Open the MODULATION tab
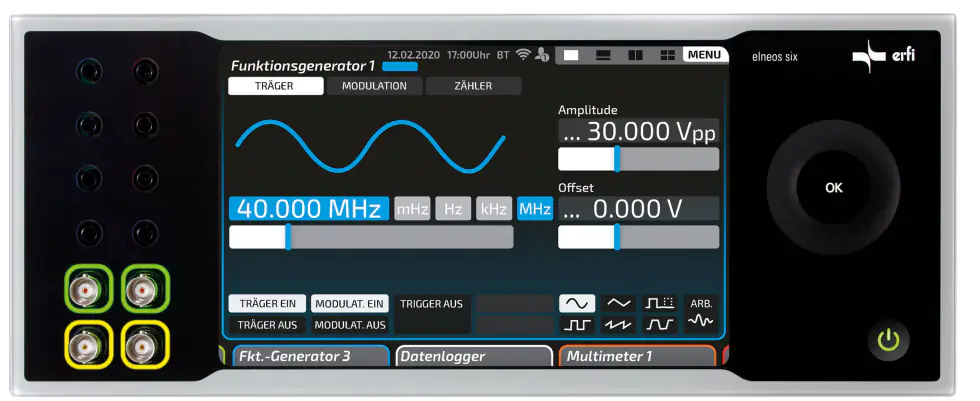This screenshot has width=980, height=401. coord(374,86)
